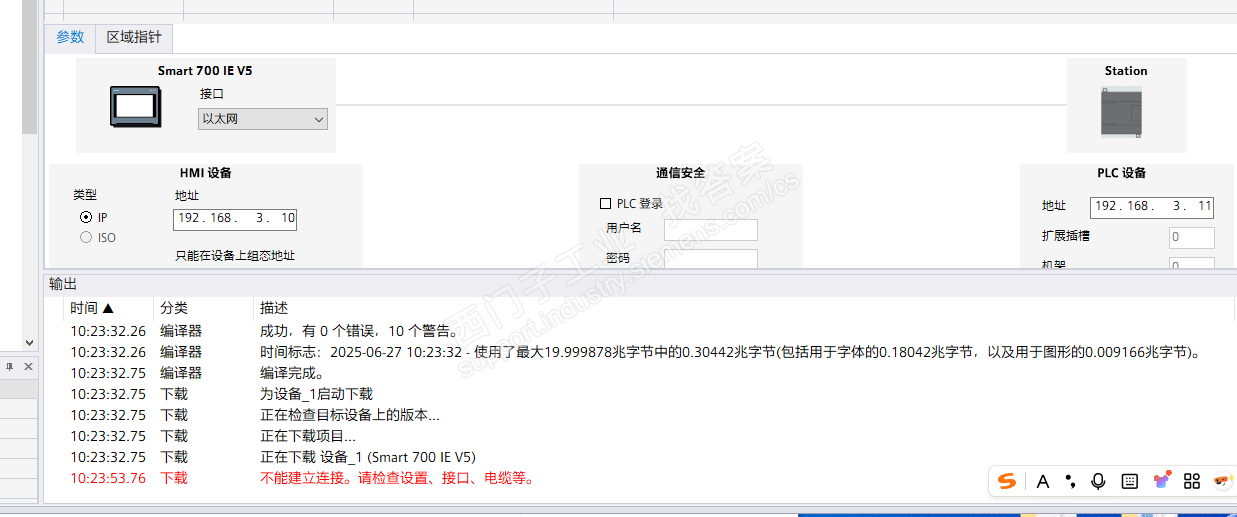Screen dimensions: 1237x517
Task: Click the 描述 column header in output
Action: coord(274,308)
